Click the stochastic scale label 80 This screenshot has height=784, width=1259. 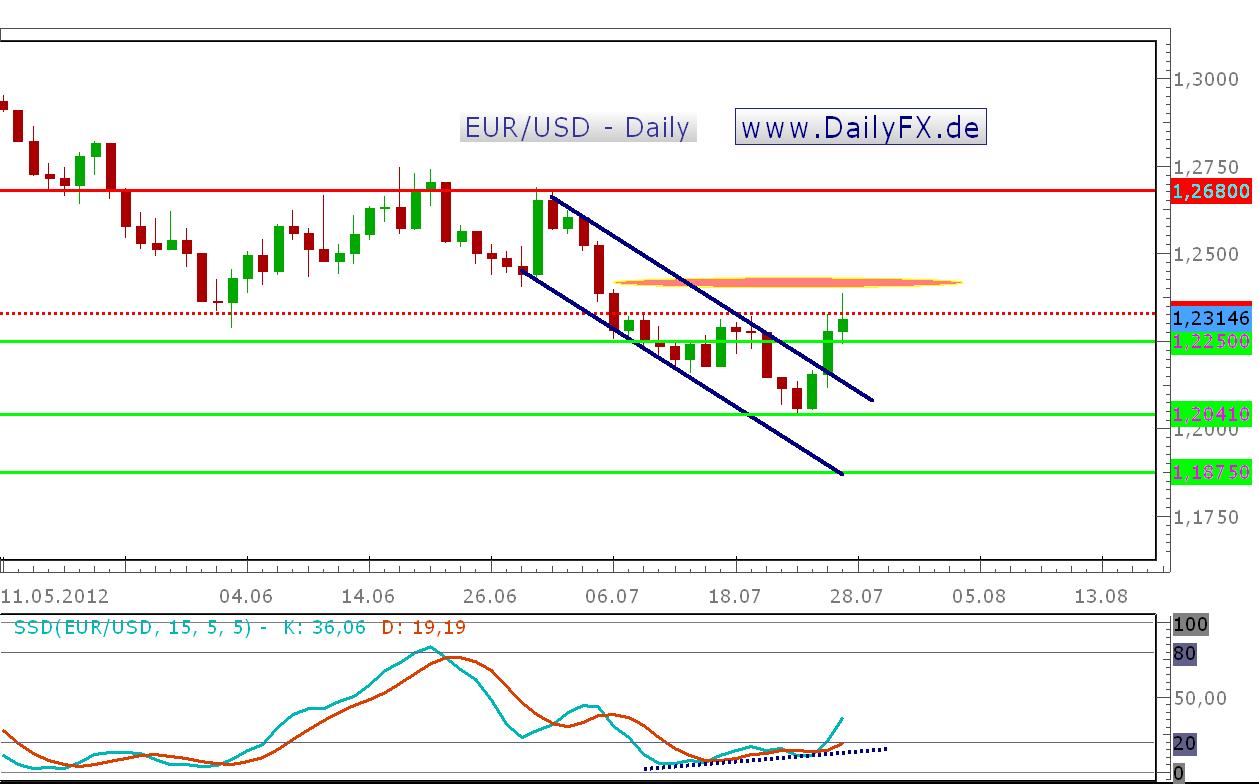pyautogui.click(x=1184, y=654)
